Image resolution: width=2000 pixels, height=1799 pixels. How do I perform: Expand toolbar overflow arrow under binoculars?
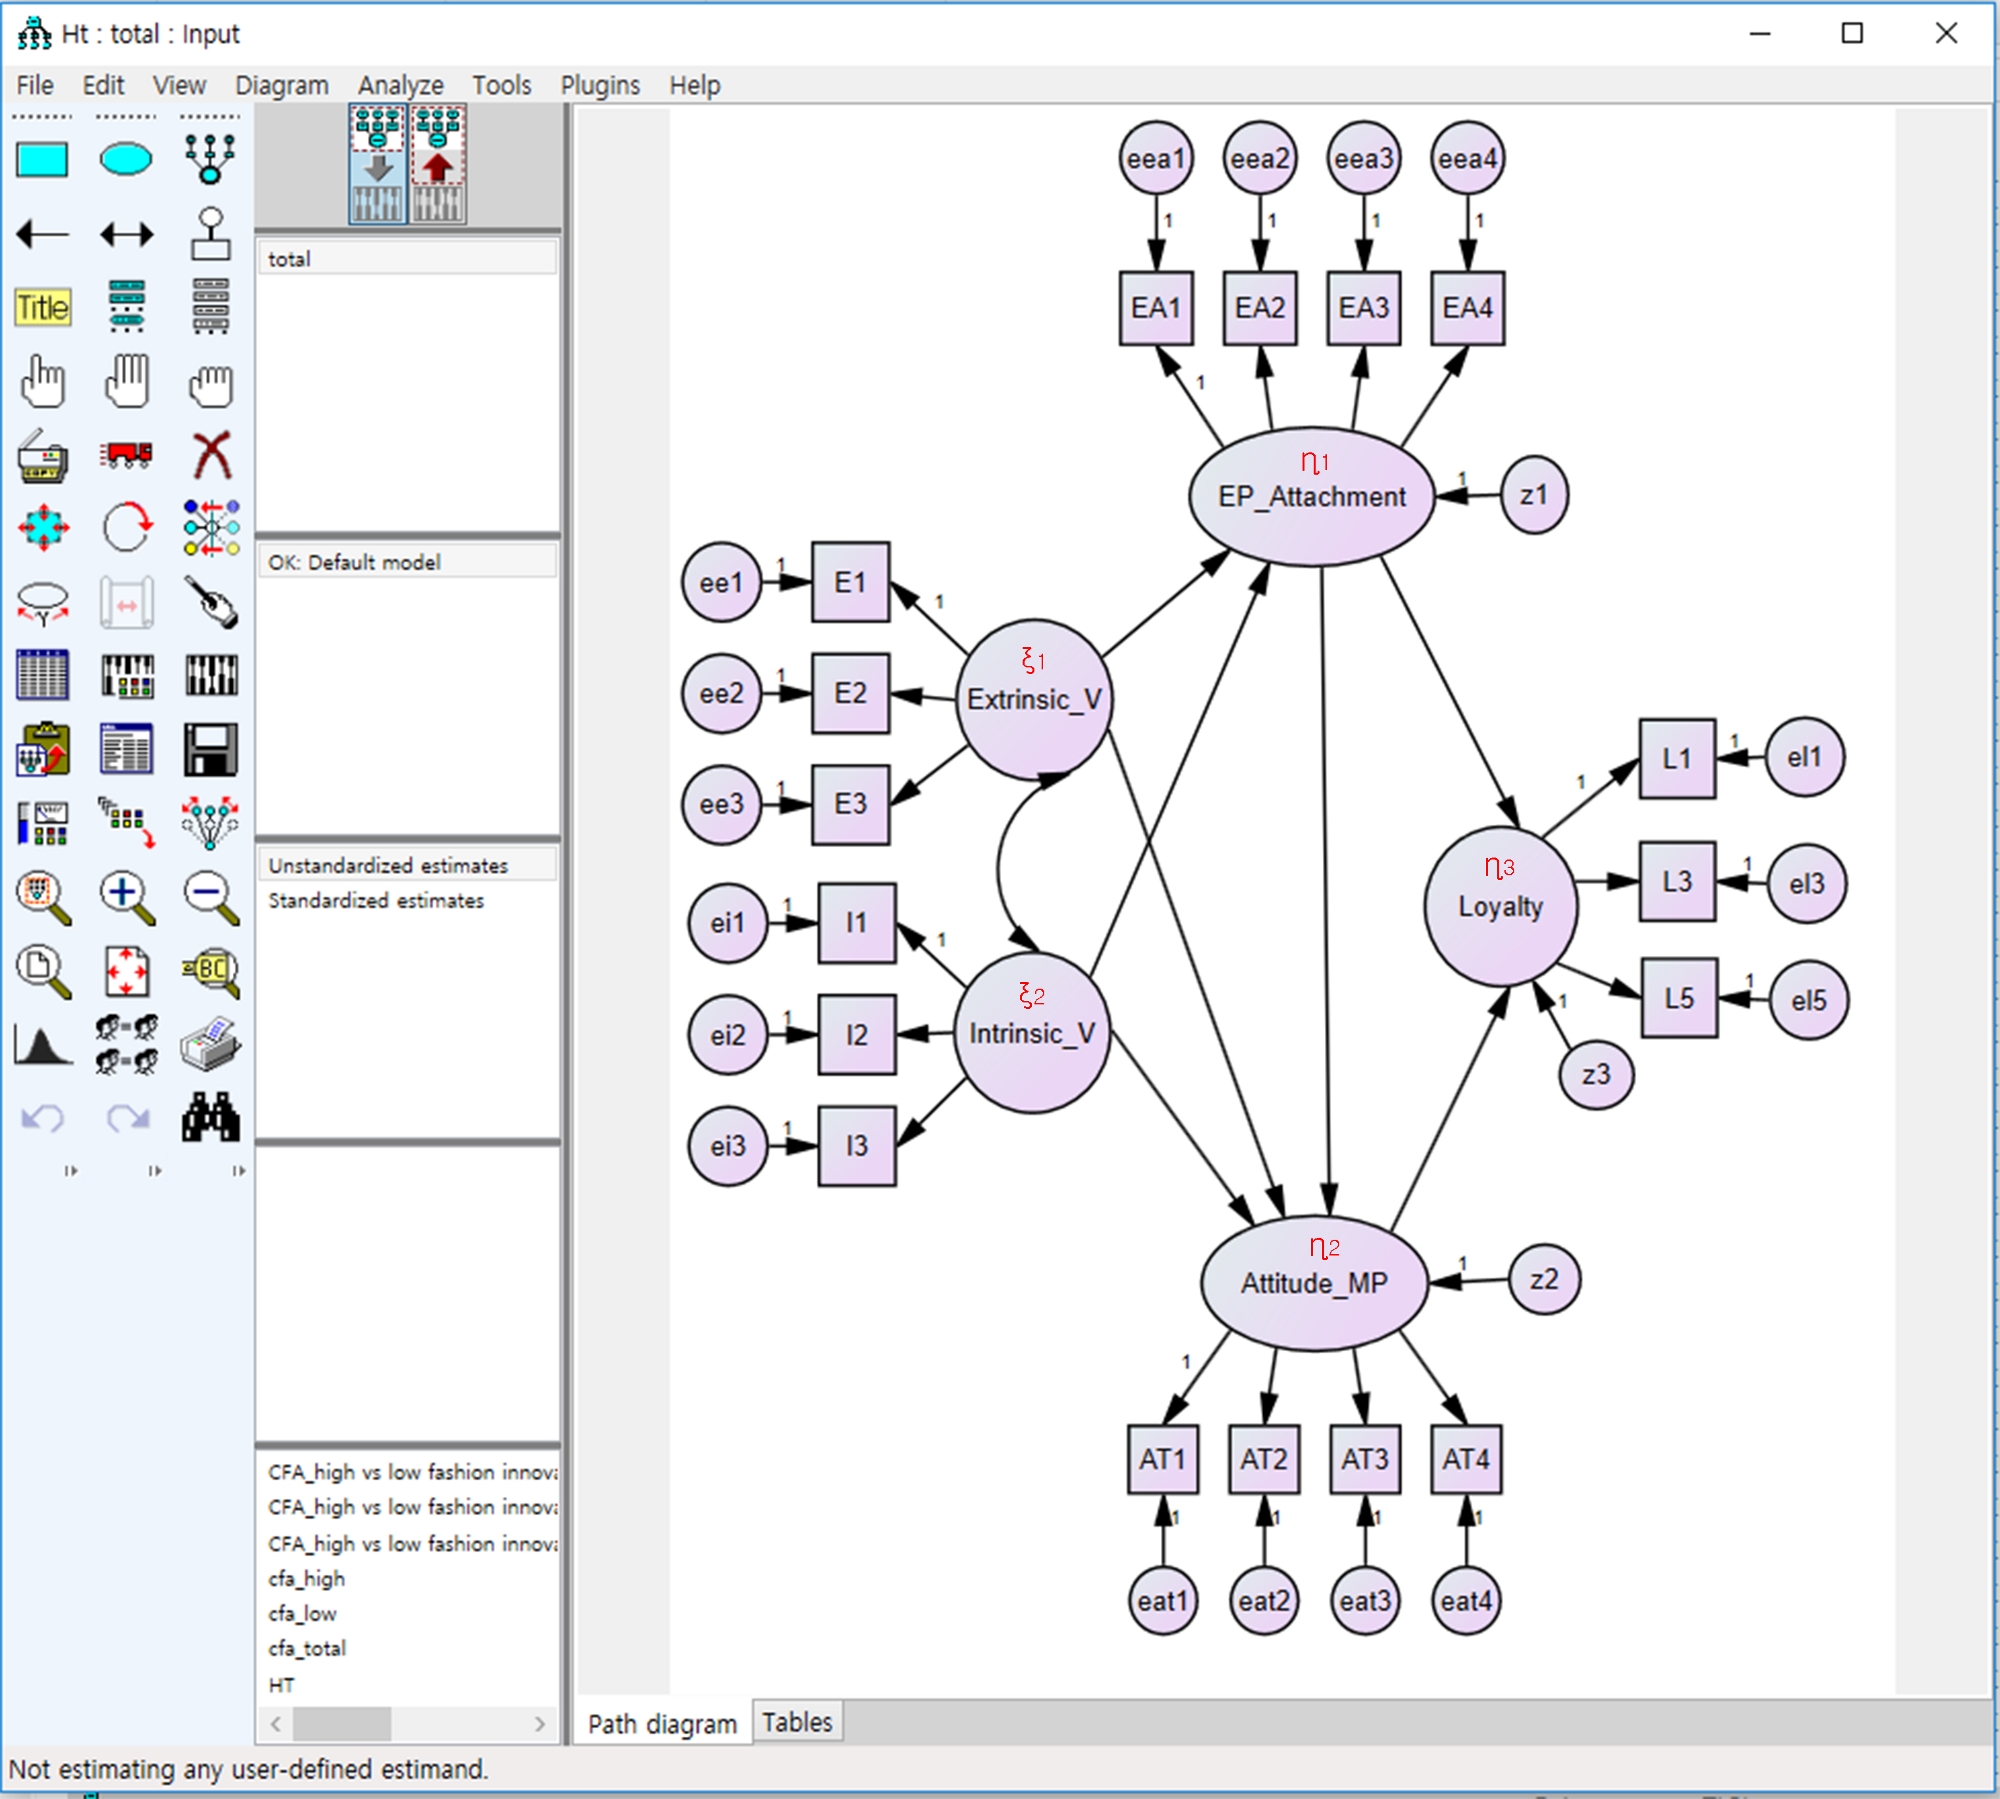[238, 1170]
